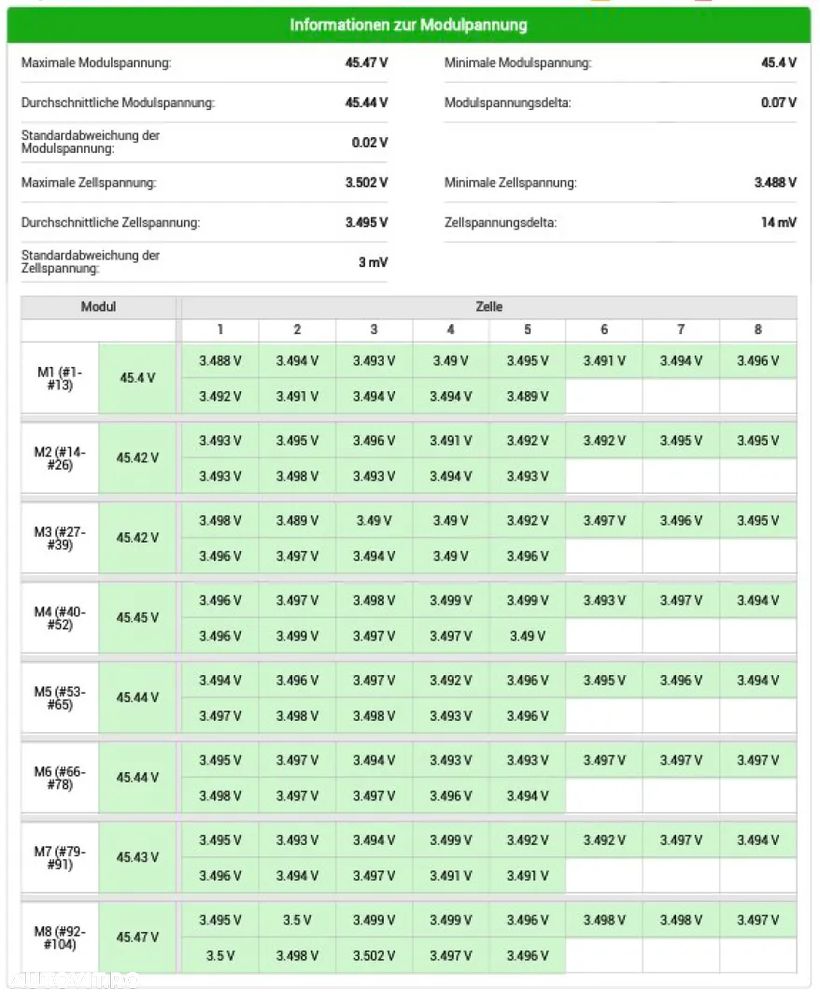Select the cell column header number 8

click(x=758, y=329)
